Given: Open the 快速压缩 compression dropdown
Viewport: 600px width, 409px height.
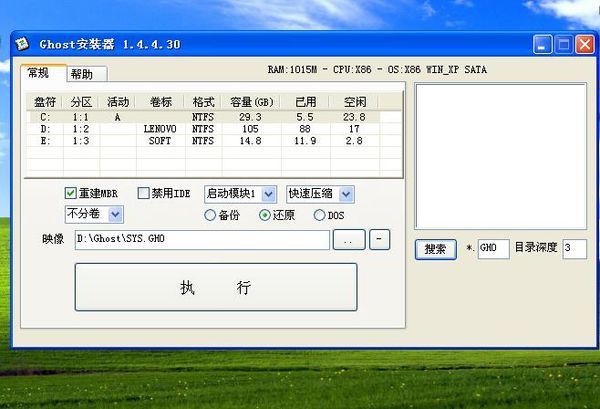Looking at the screenshot, I should (320, 194).
